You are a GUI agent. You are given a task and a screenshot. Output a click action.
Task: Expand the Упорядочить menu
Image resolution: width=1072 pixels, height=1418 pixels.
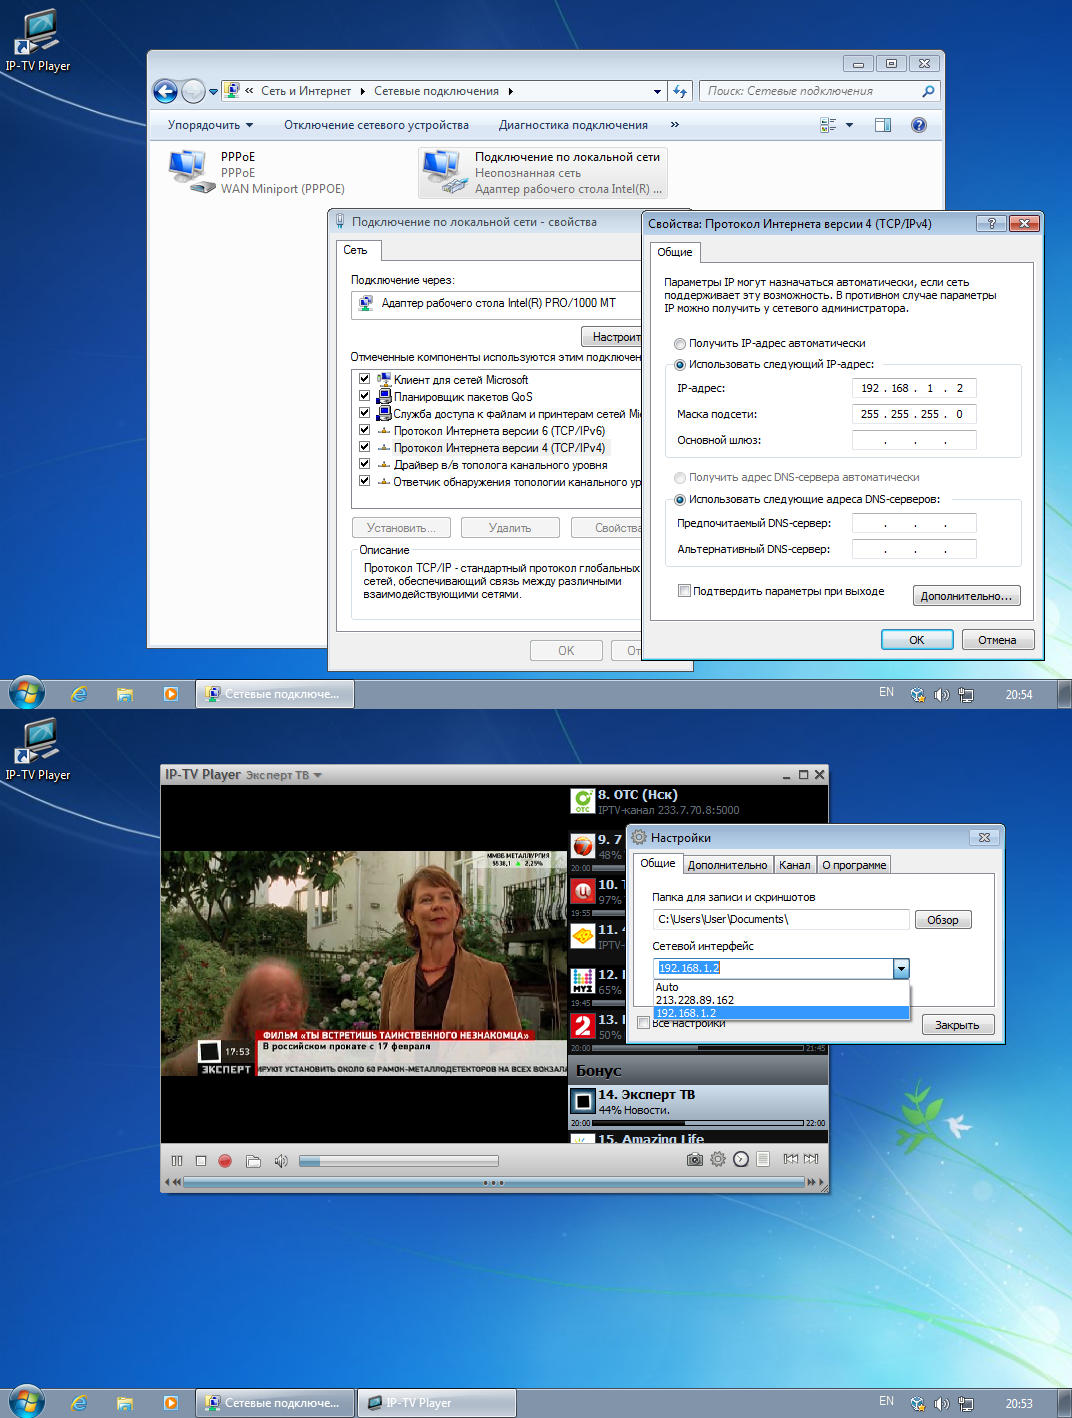(x=210, y=125)
